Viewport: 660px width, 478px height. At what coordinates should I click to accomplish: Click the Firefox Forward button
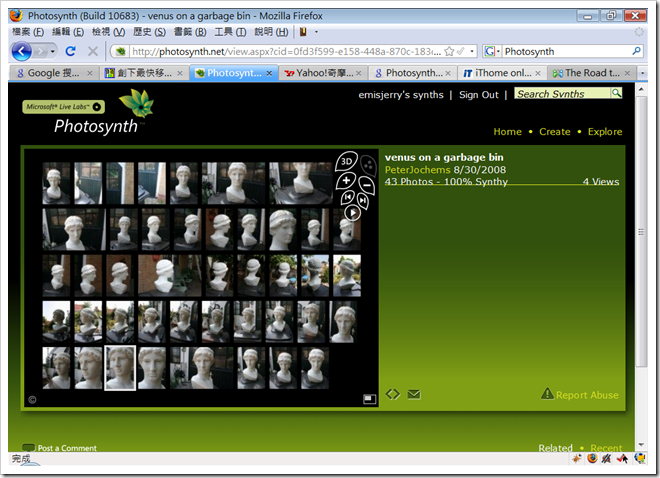coord(40,52)
